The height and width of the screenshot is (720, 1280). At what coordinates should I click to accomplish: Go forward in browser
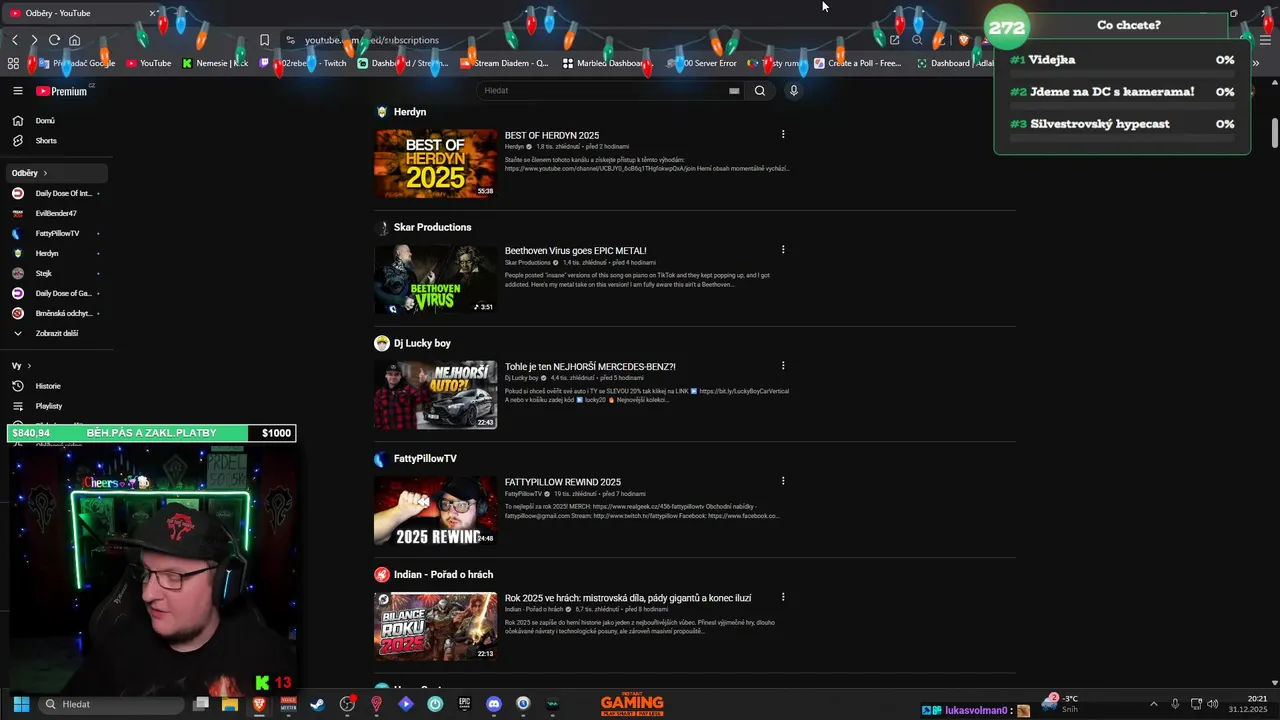tap(34, 40)
